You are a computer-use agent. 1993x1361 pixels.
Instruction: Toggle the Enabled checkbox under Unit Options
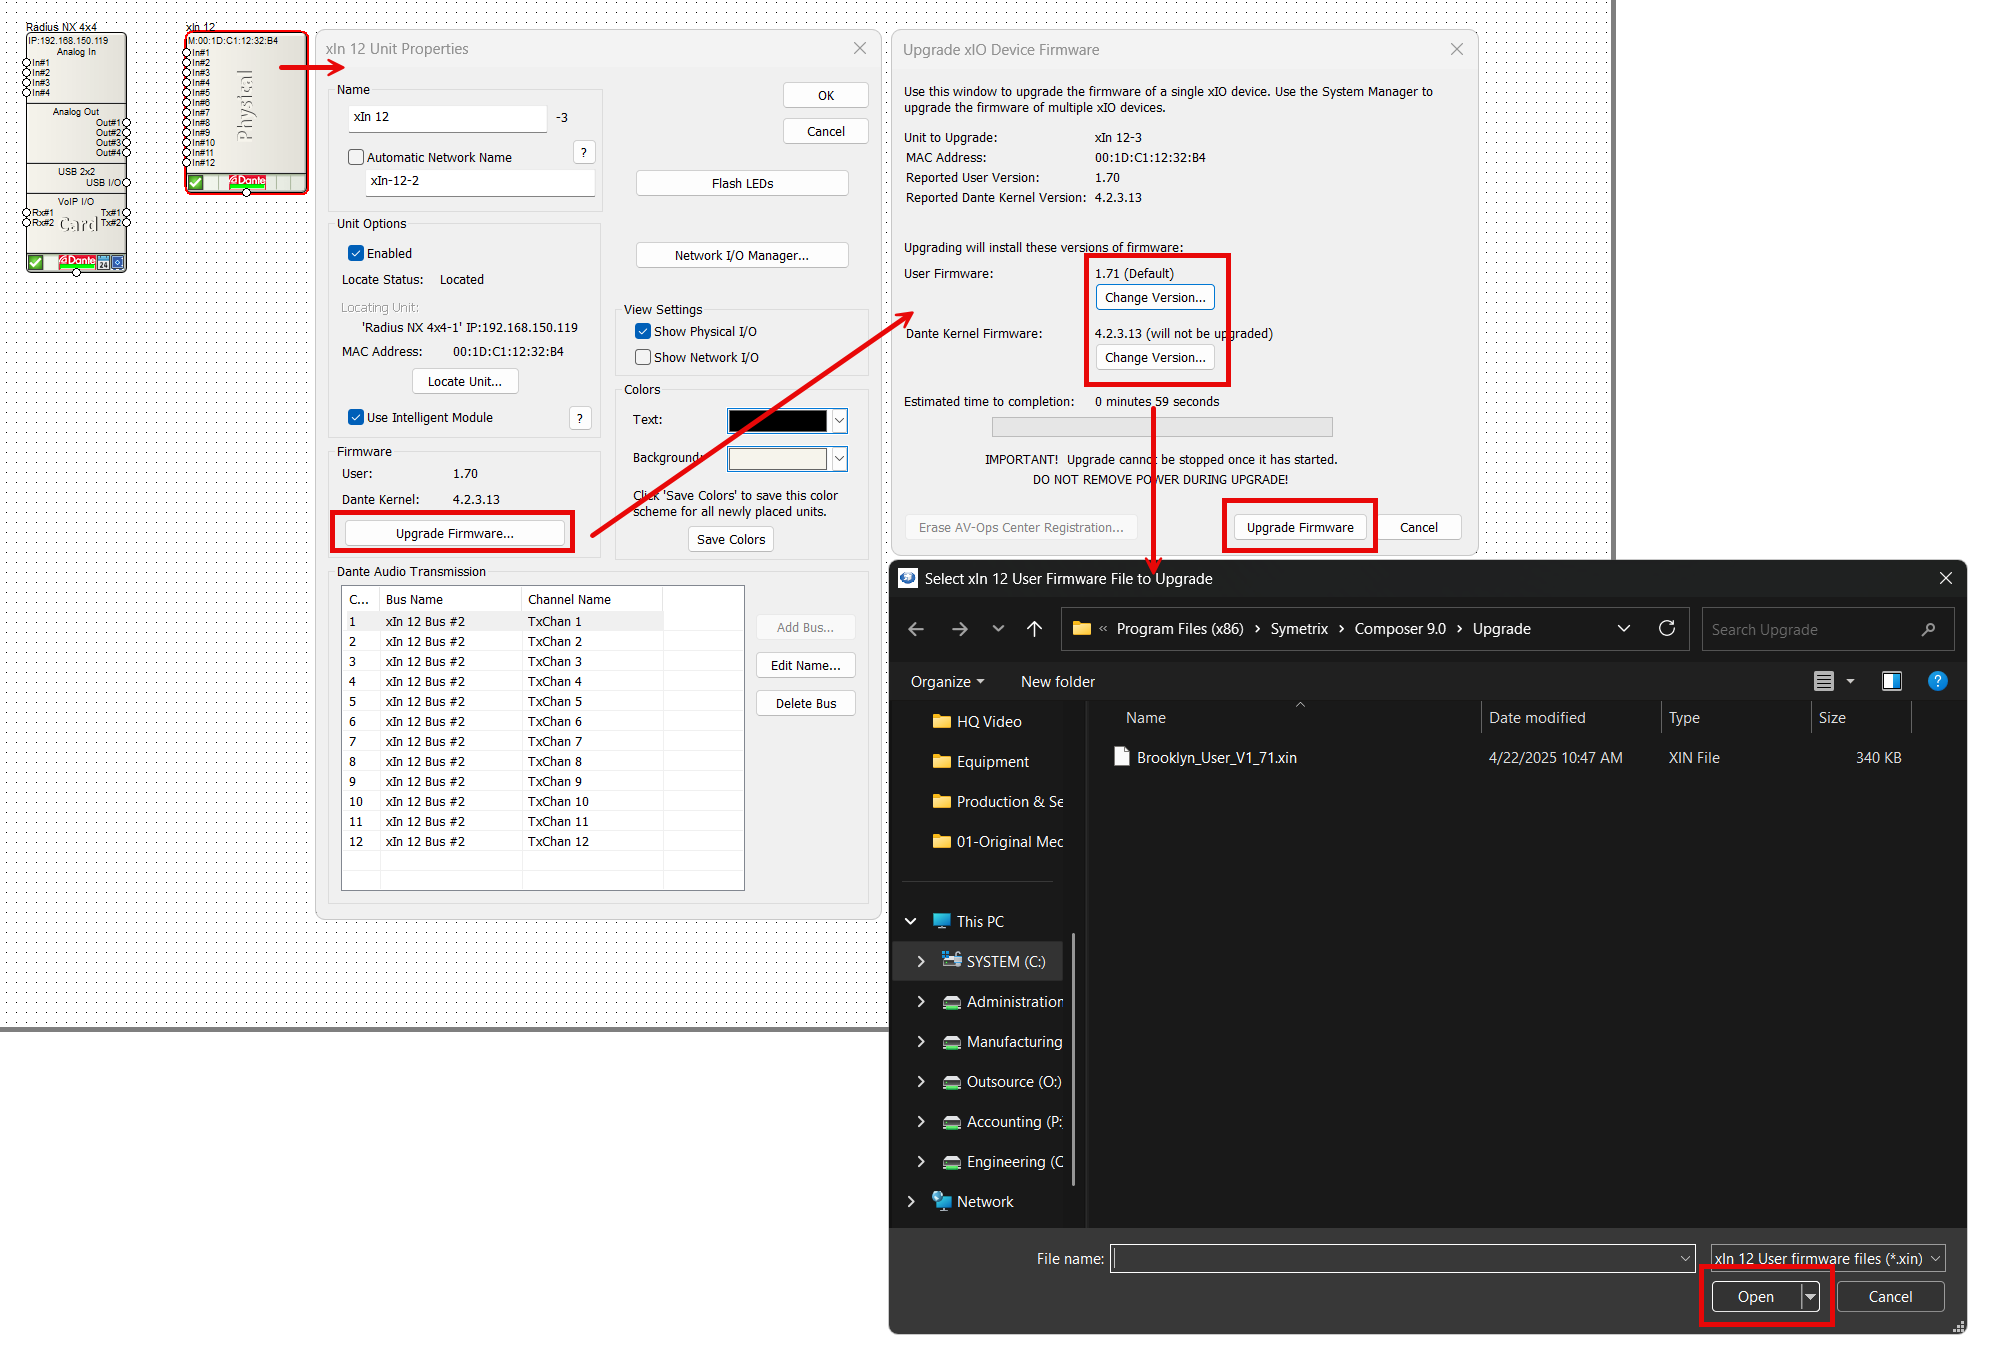pyautogui.click(x=355, y=253)
